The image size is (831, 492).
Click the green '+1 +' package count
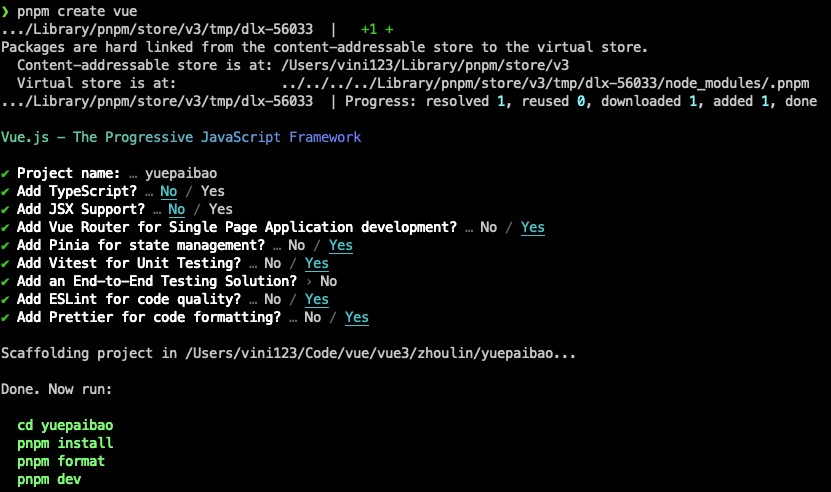click(x=377, y=30)
